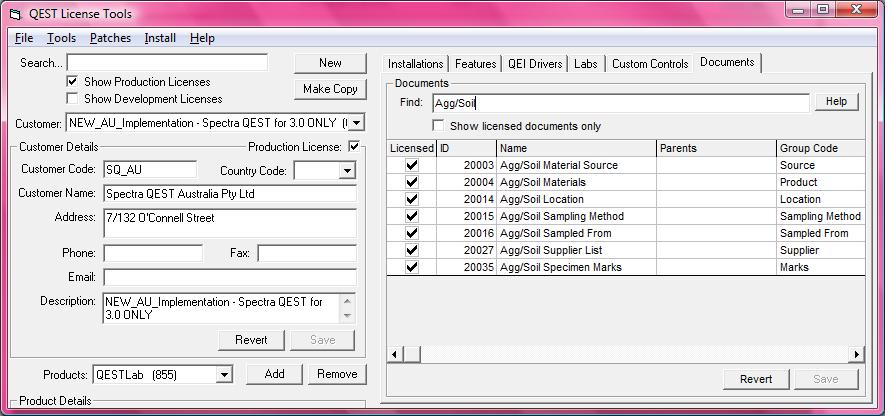This screenshot has width=890, height=416.
Task: Enable Show Development Licenses checkbox
Action: coord(72,99)
